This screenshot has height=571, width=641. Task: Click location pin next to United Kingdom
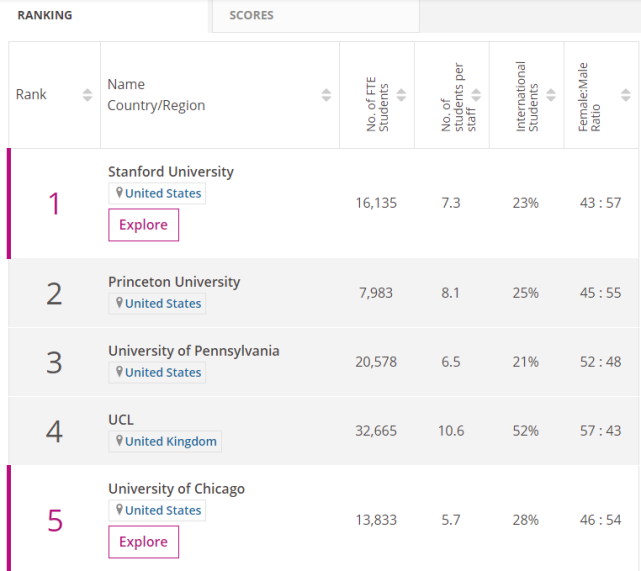pyautogui.click(x=119, y=441)
